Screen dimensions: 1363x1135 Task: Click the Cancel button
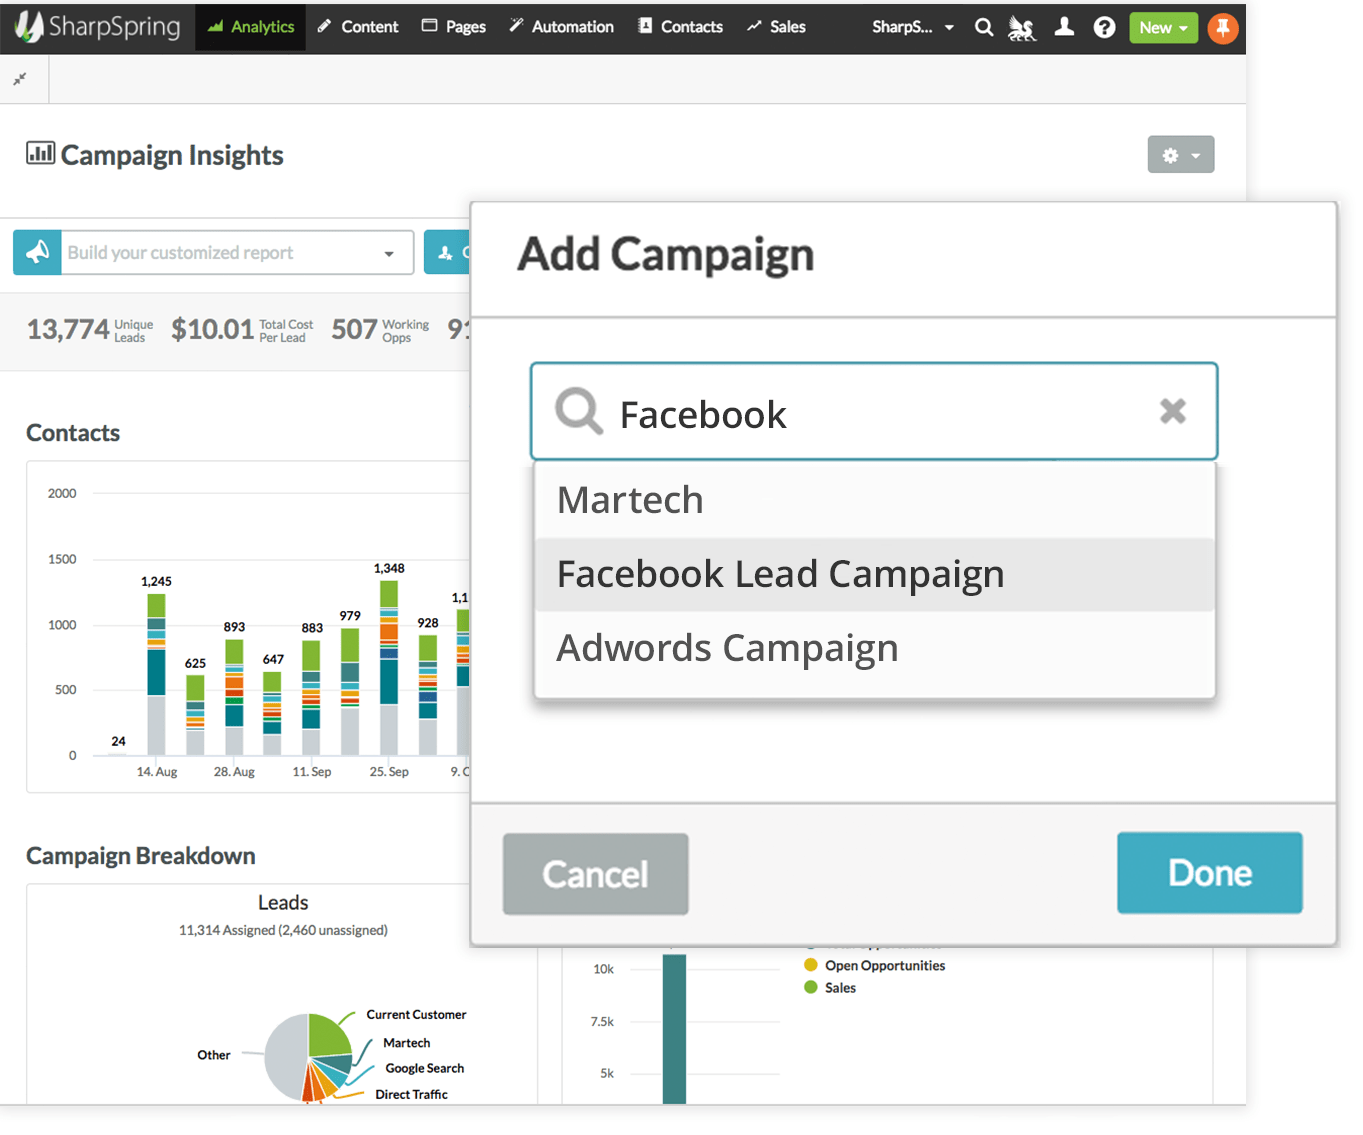(x=596, y=874)
